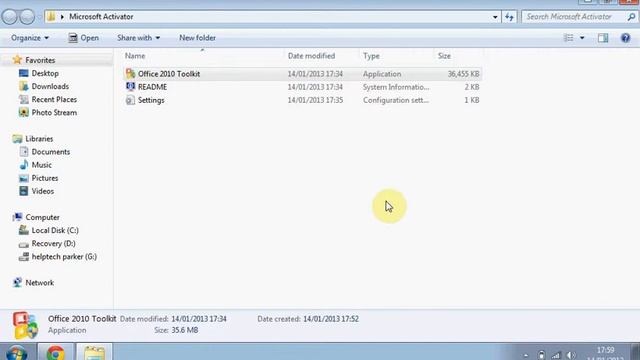Viewport: 640px width, 360px height.
Task: Click the System Informatio... type cell
Action: (x=396, y=87)
